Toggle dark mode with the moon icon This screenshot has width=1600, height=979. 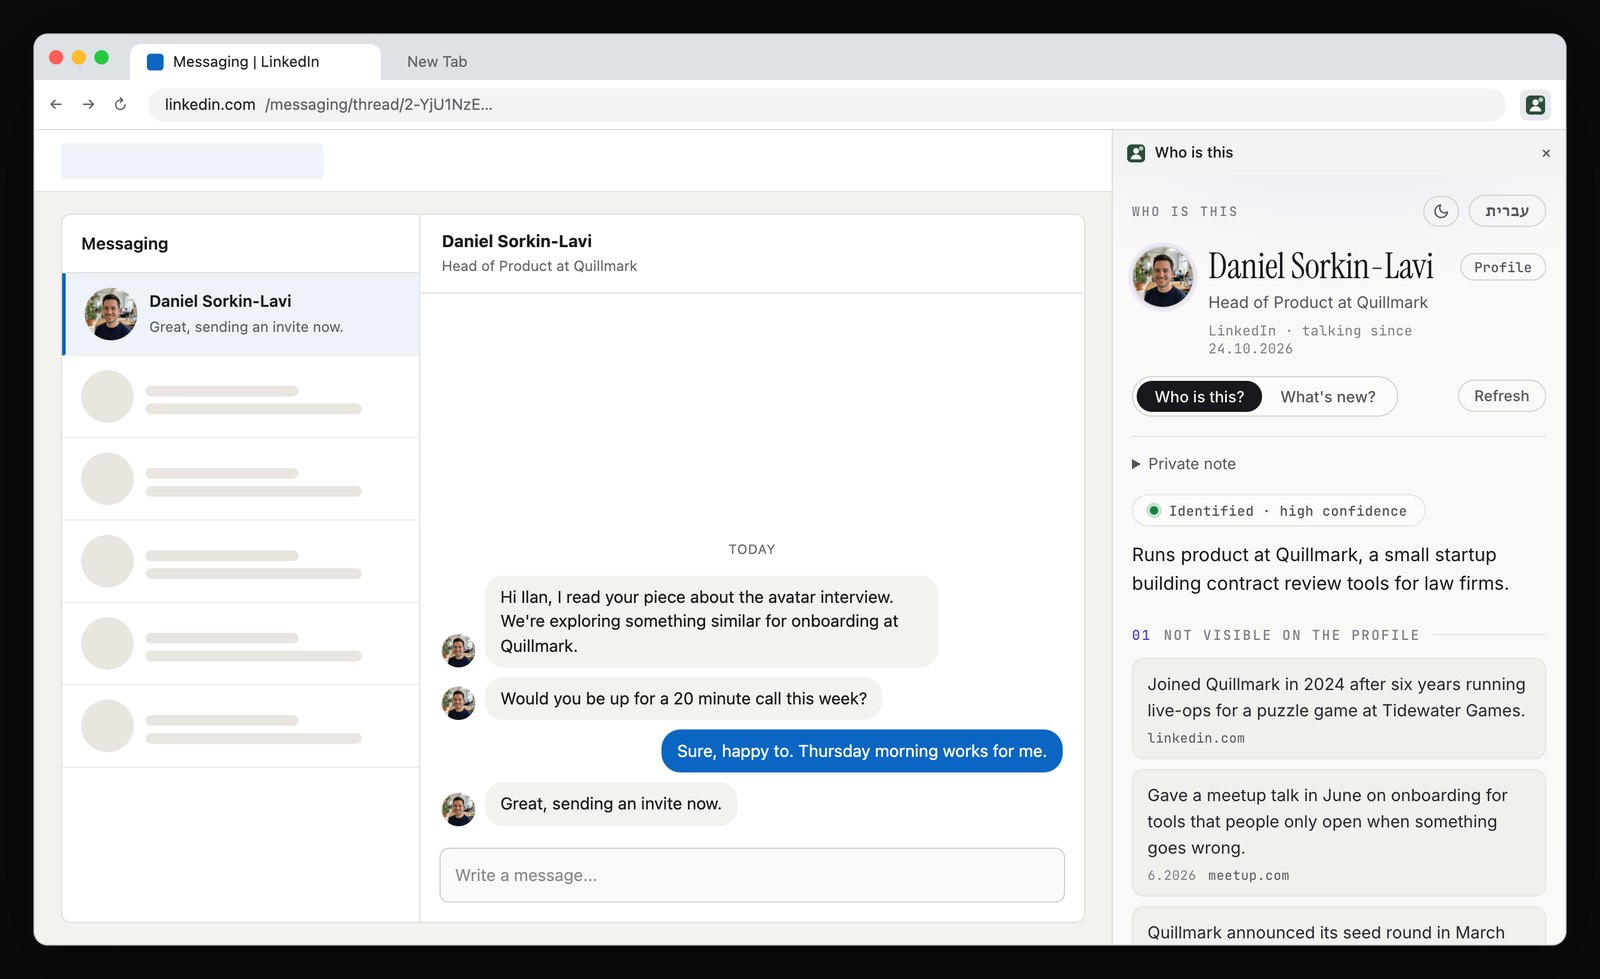1441,211
